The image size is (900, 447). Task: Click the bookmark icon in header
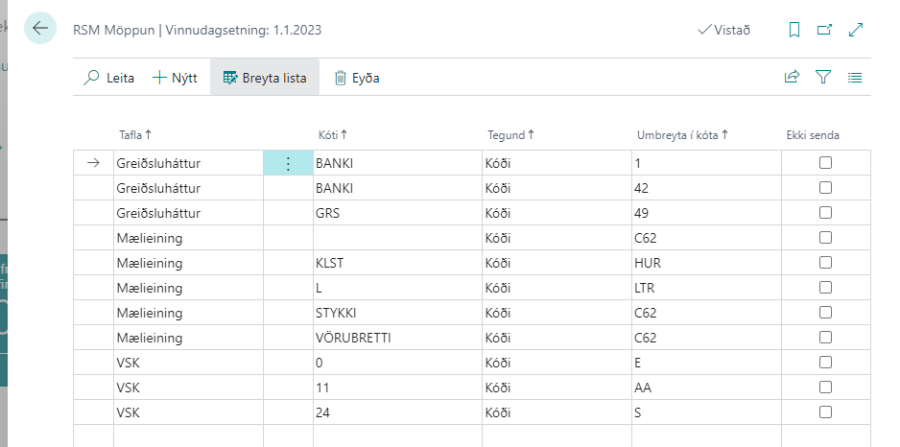(795, 31)
